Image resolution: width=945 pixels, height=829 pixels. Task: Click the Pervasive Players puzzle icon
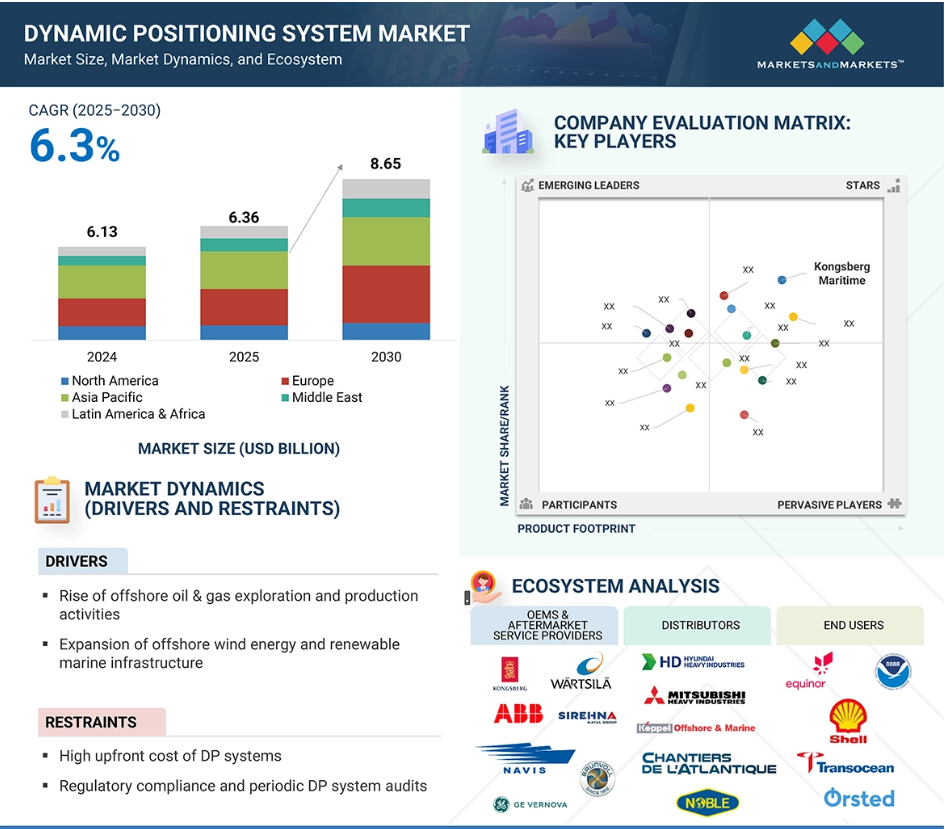point(894,504)
